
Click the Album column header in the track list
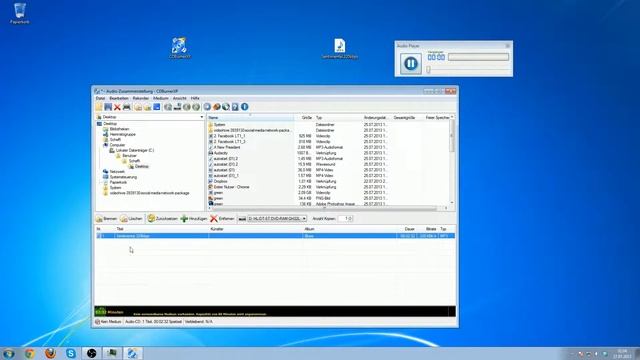coord(349,229)
